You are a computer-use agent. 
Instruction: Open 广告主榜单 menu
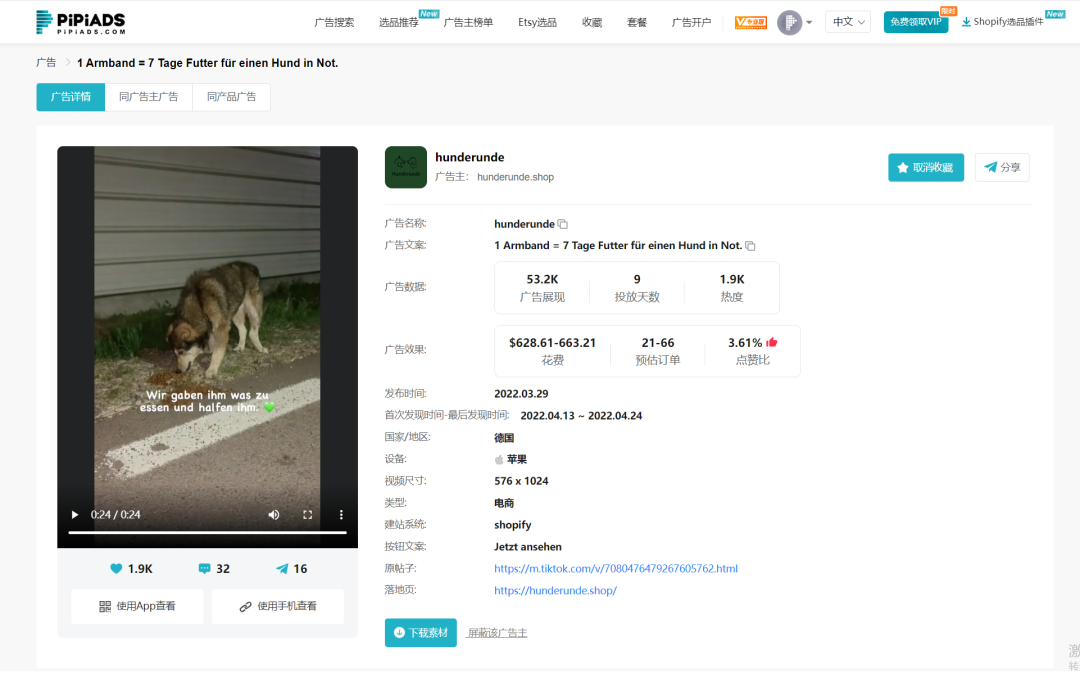pyautogui.click(x=468, y=22)
